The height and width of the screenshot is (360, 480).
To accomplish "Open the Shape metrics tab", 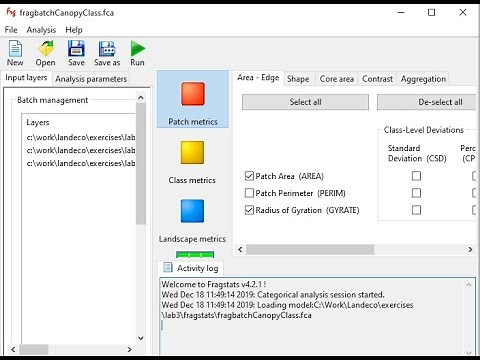I will (x=298, y=79).
